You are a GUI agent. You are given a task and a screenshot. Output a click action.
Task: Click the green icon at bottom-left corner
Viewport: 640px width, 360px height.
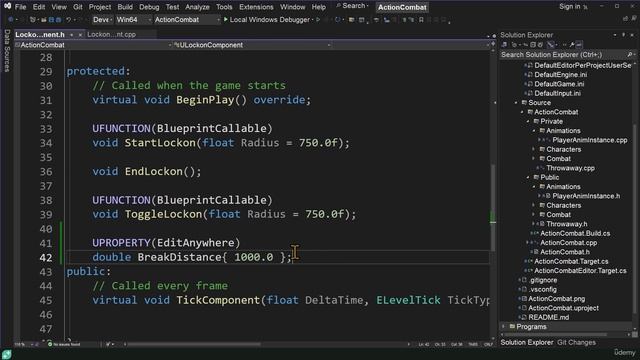click(x=7, y=354)
